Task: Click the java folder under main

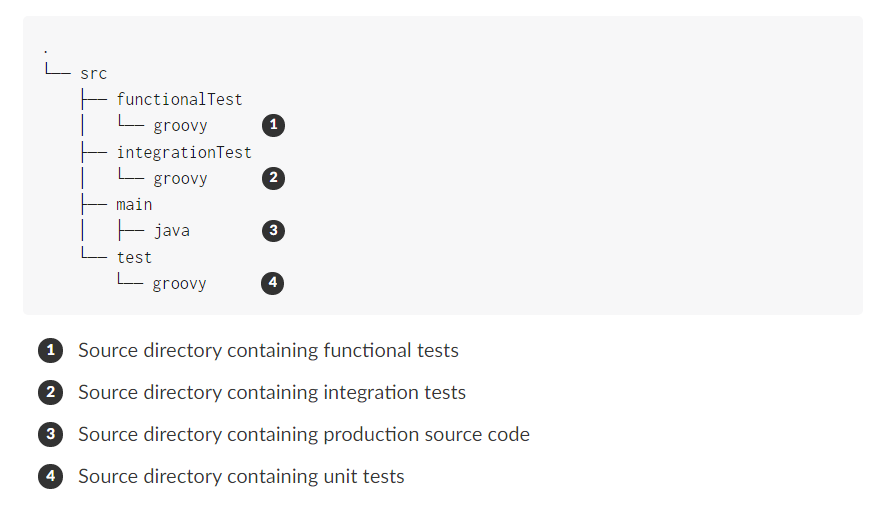Action: point(172,231)
